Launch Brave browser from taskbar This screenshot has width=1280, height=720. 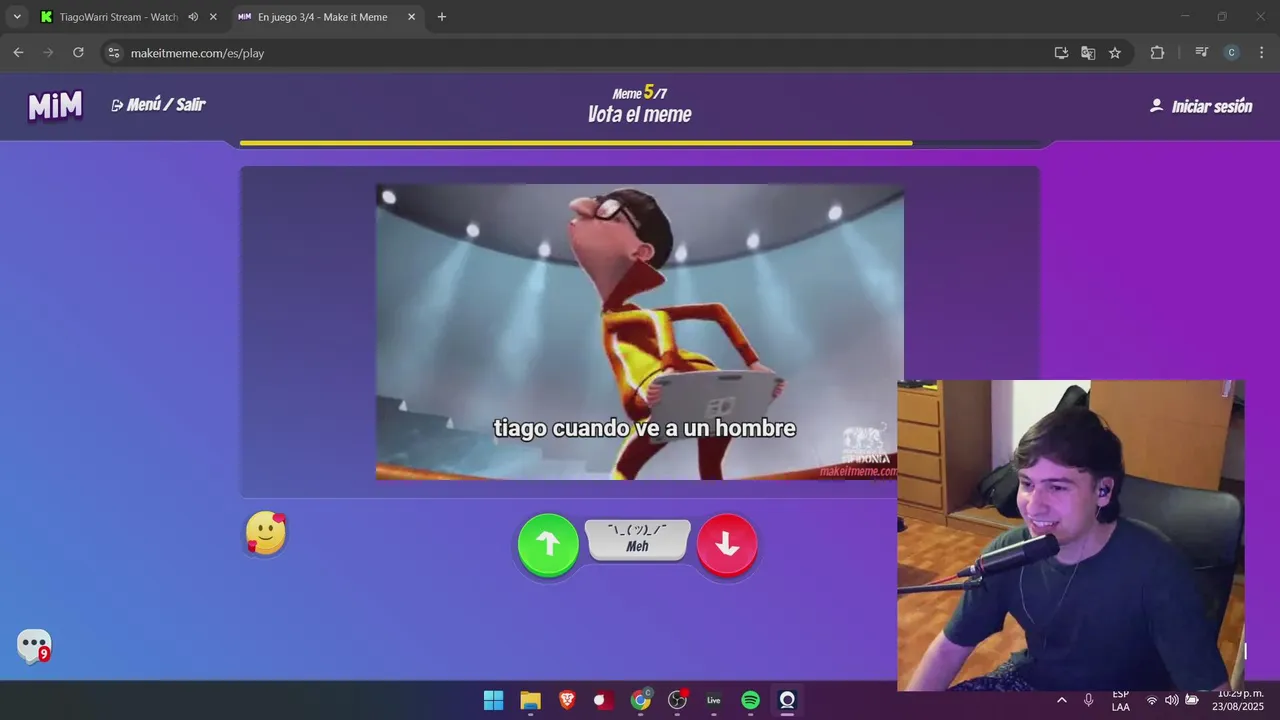567,700
